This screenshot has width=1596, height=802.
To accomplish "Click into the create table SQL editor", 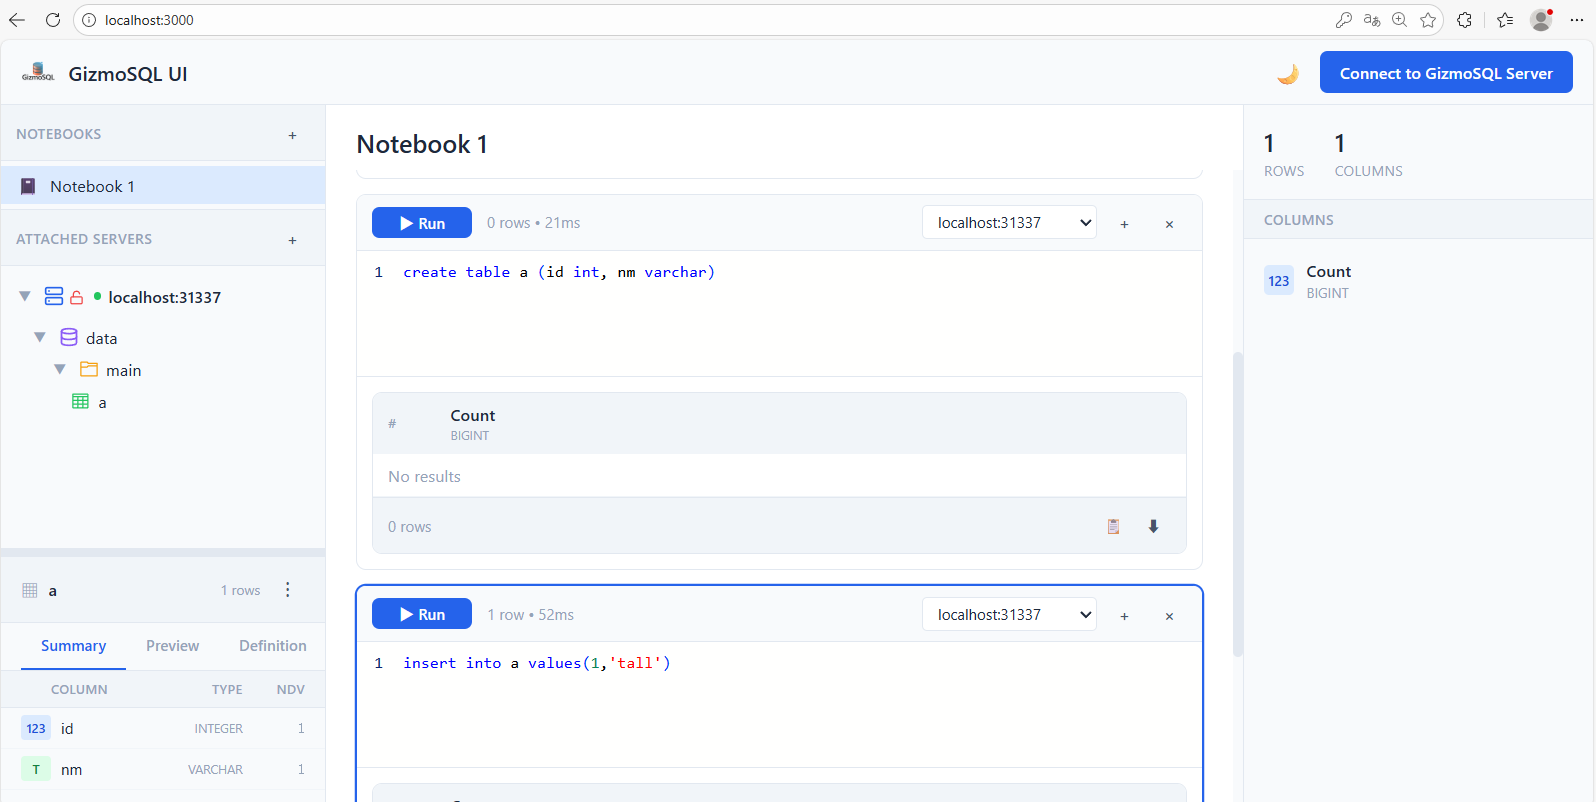I will 779,313.
